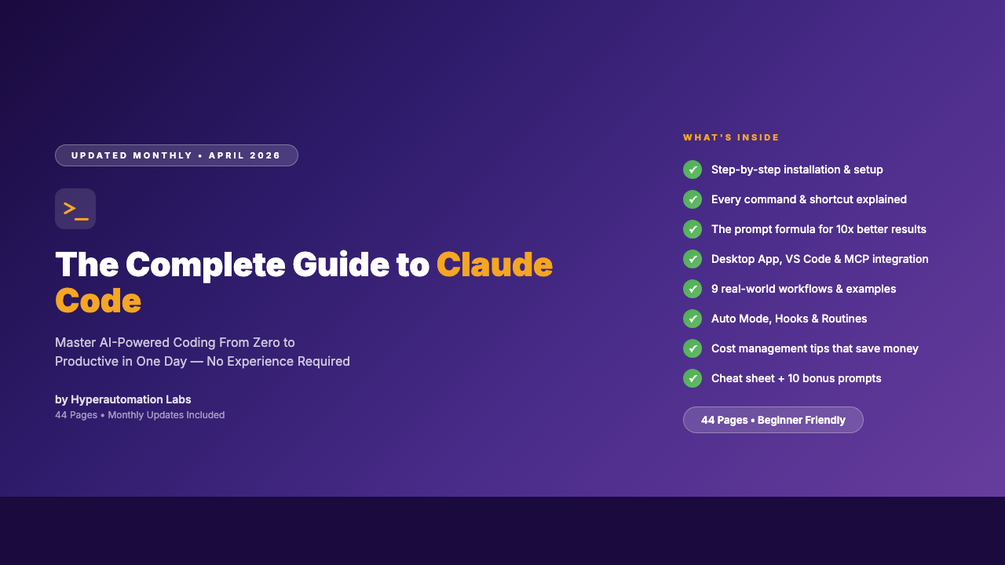
Task: Click the orange Claude word in title
Action: (494, 265)
